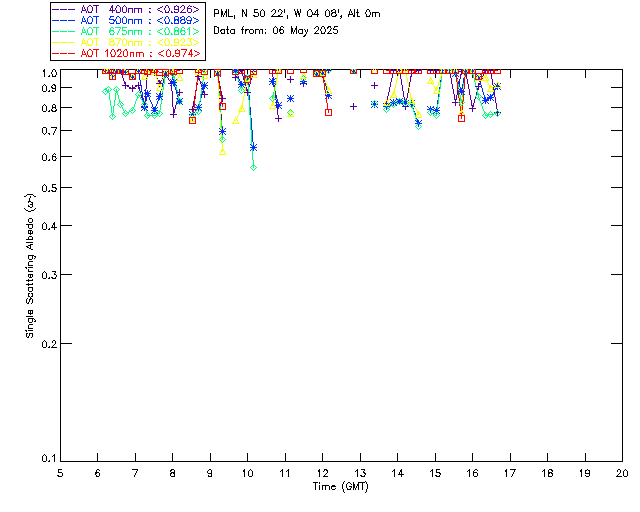The image size is (640, 512).
Task: Click the 20 tick on the time axis
Action: 622,472
